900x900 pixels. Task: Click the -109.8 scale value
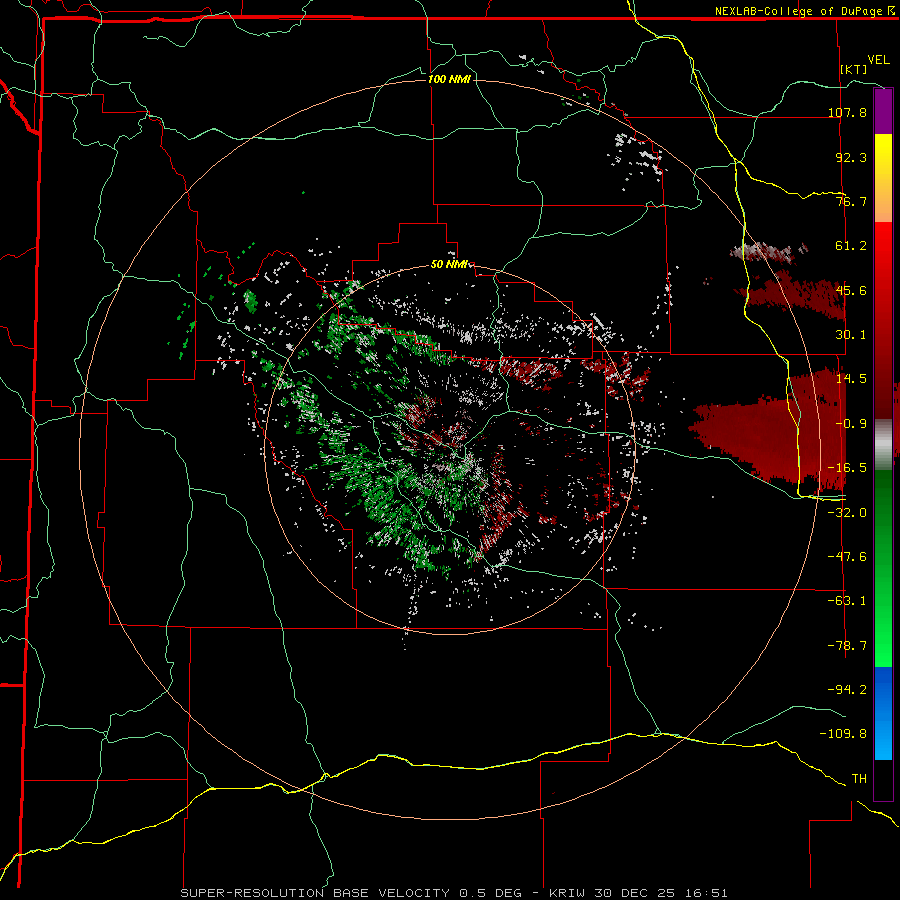coord(843,734)
